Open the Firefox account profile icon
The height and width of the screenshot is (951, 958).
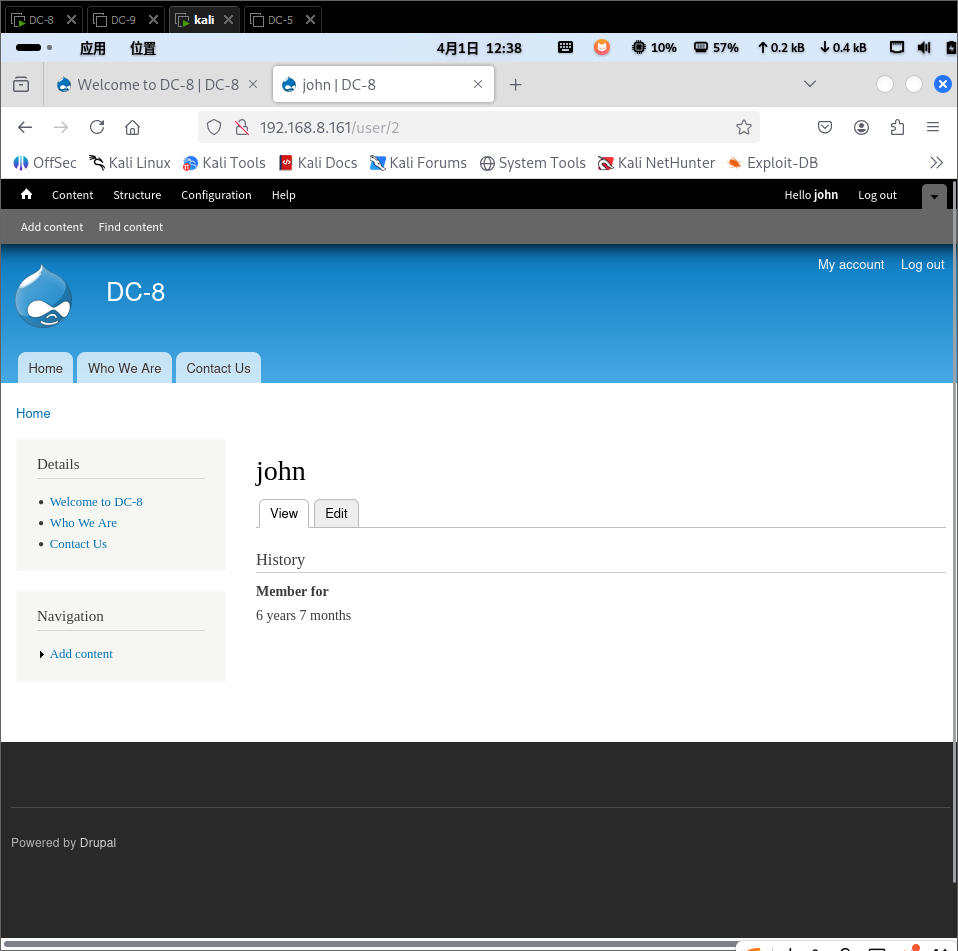coord(861,127)
